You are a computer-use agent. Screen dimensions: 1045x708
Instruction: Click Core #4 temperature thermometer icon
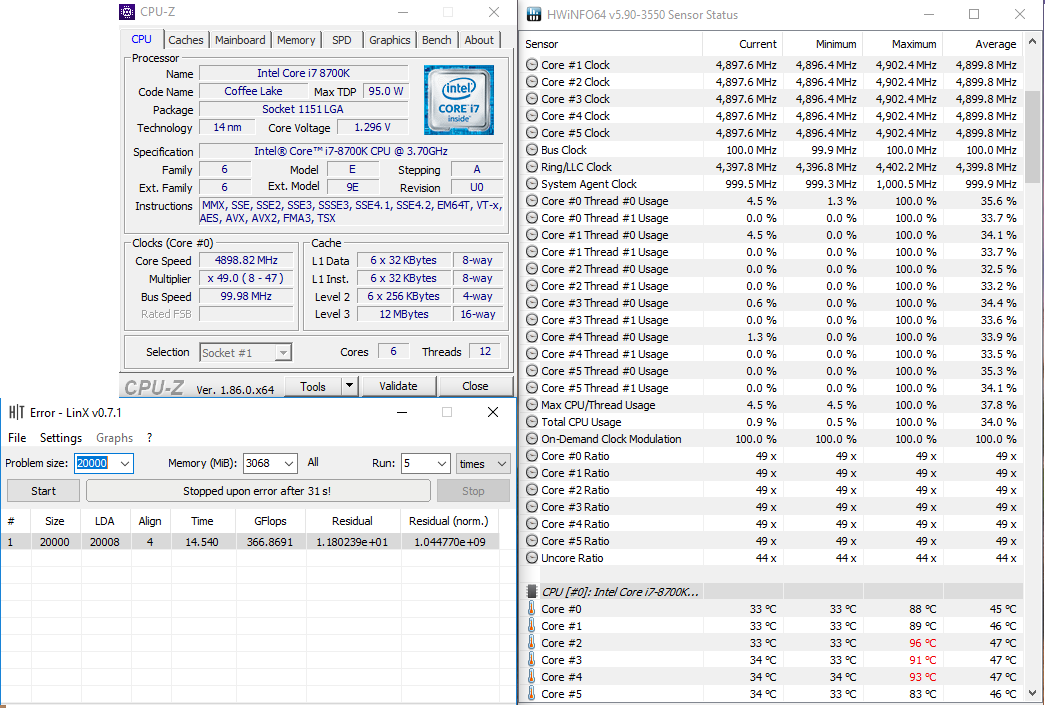pos(532,677)
